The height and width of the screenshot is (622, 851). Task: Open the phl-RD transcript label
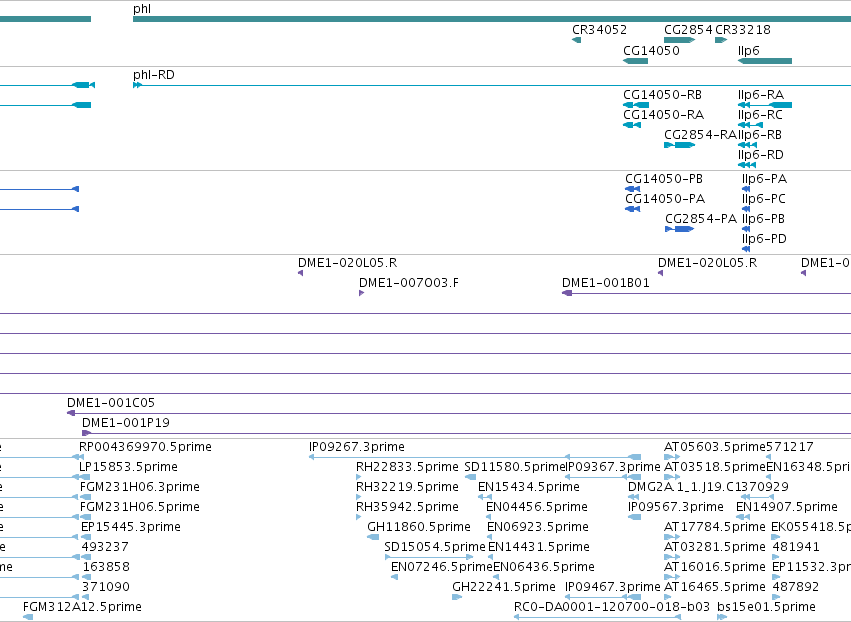point(154,75)
